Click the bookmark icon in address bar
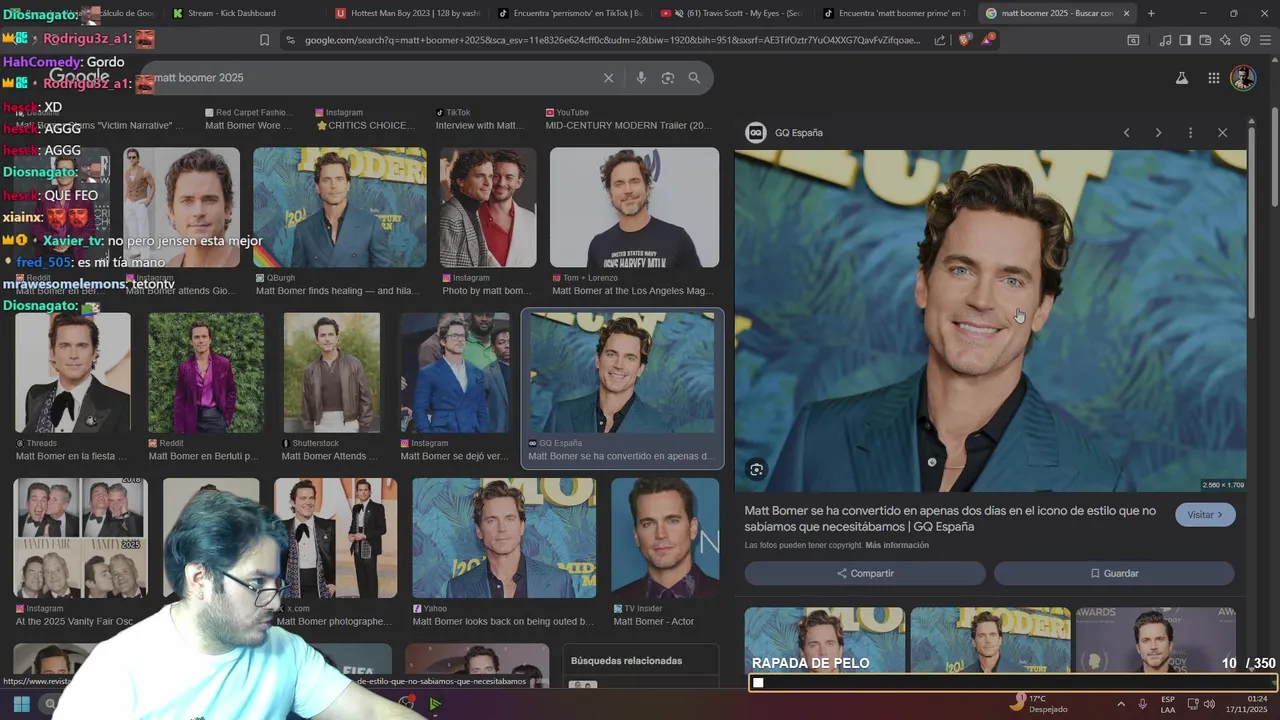 tap(264, 40)
